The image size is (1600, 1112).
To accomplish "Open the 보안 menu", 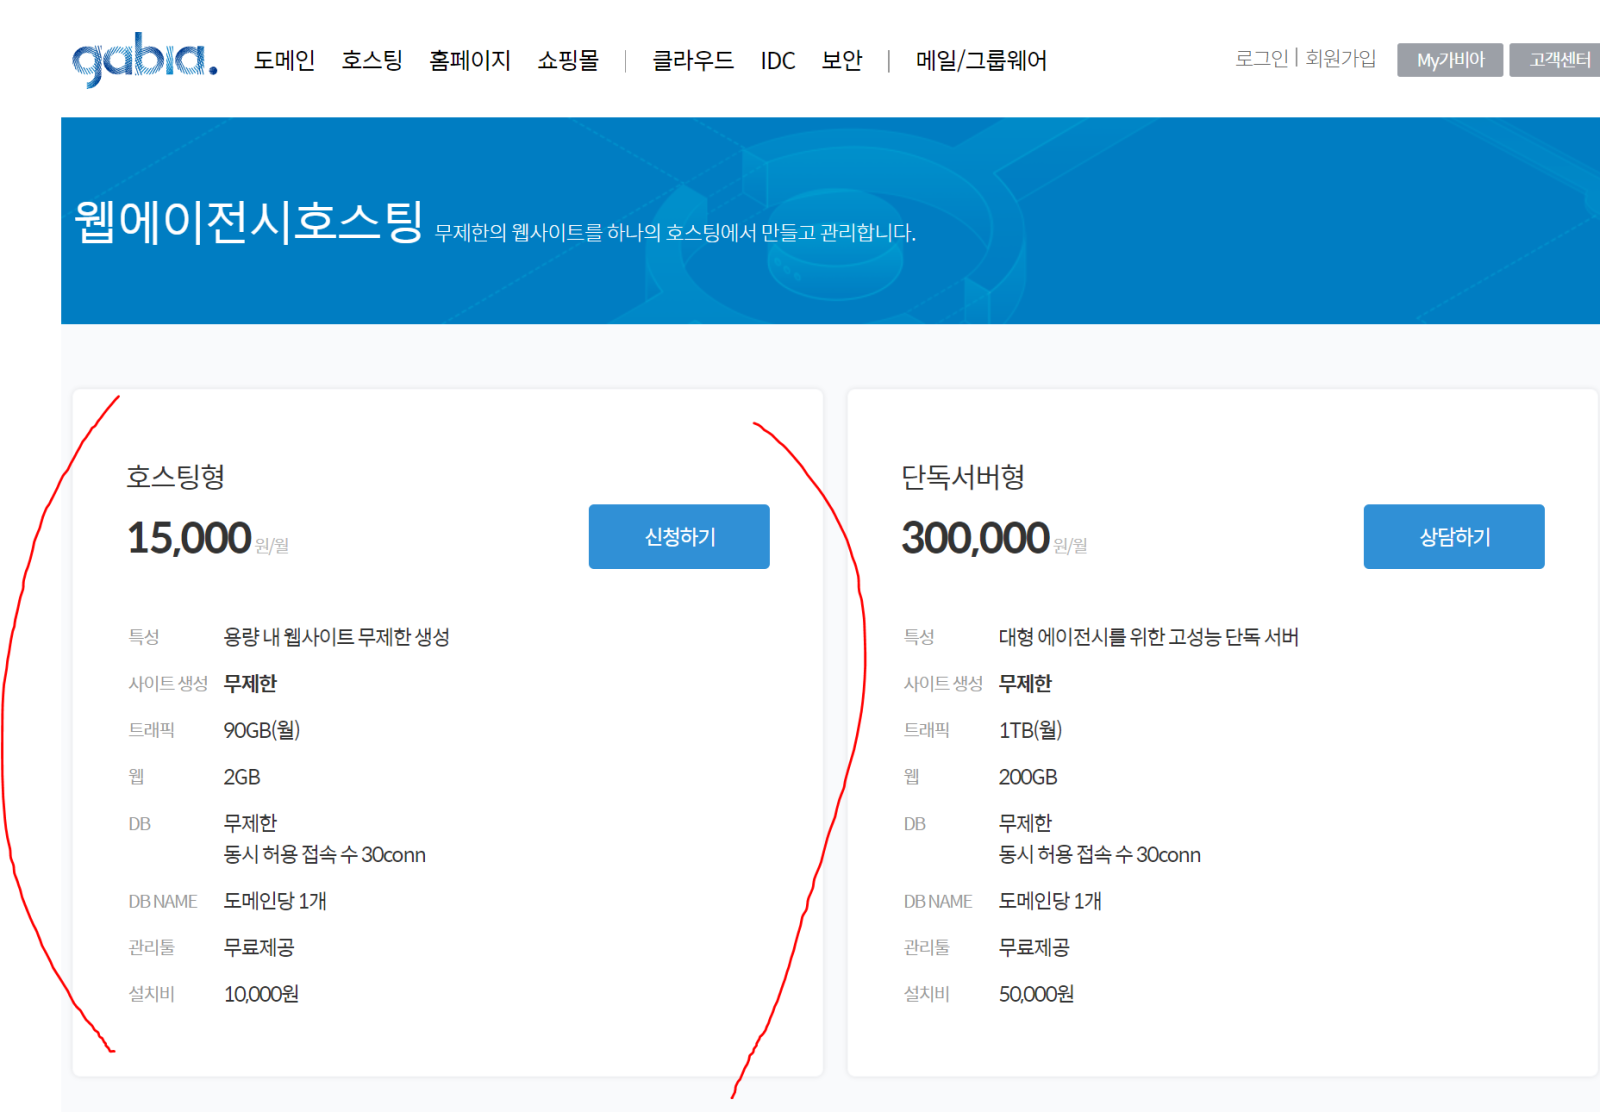I will point(842,61).
